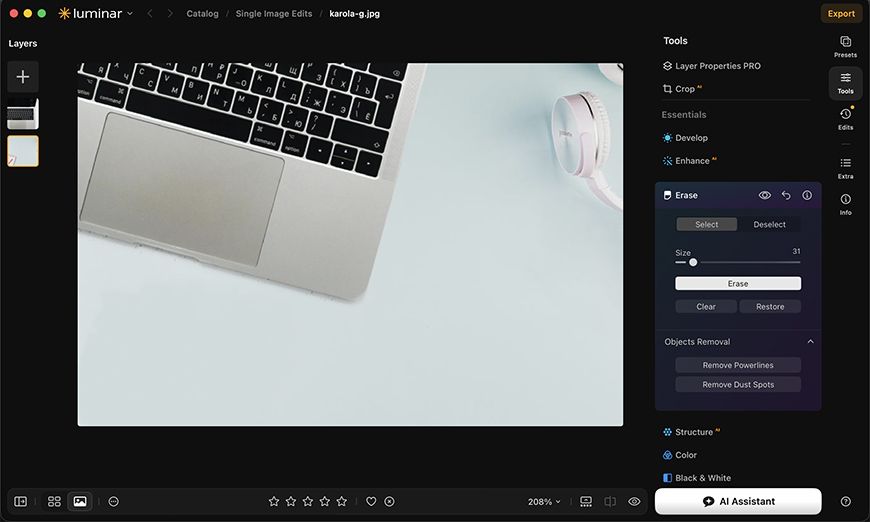The width and height of the screenshot is (870, 522).
Task: Collapse the Objects Removal section chevron
Action: (x=811, y=342)
